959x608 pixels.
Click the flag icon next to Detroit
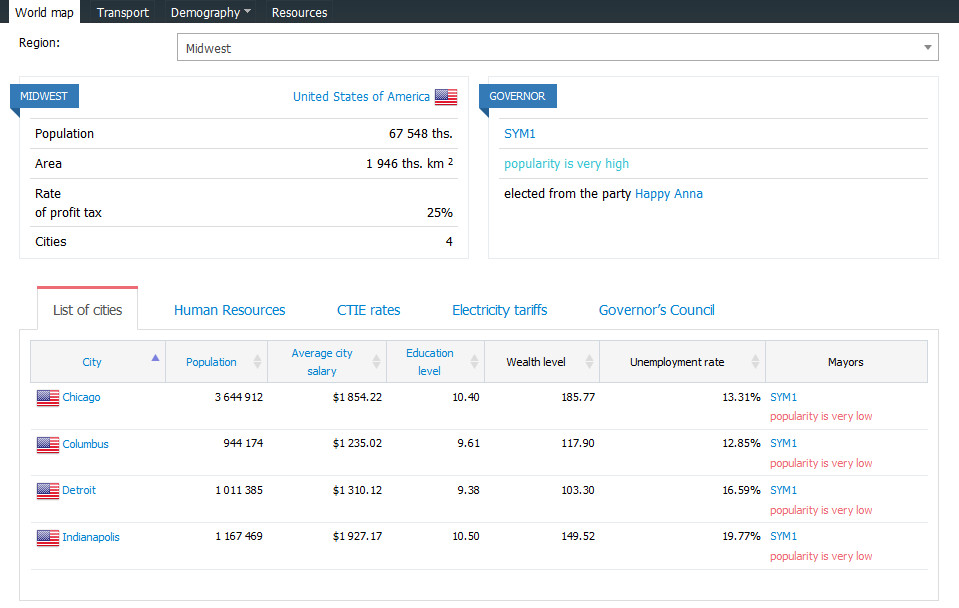pos(48,491)
